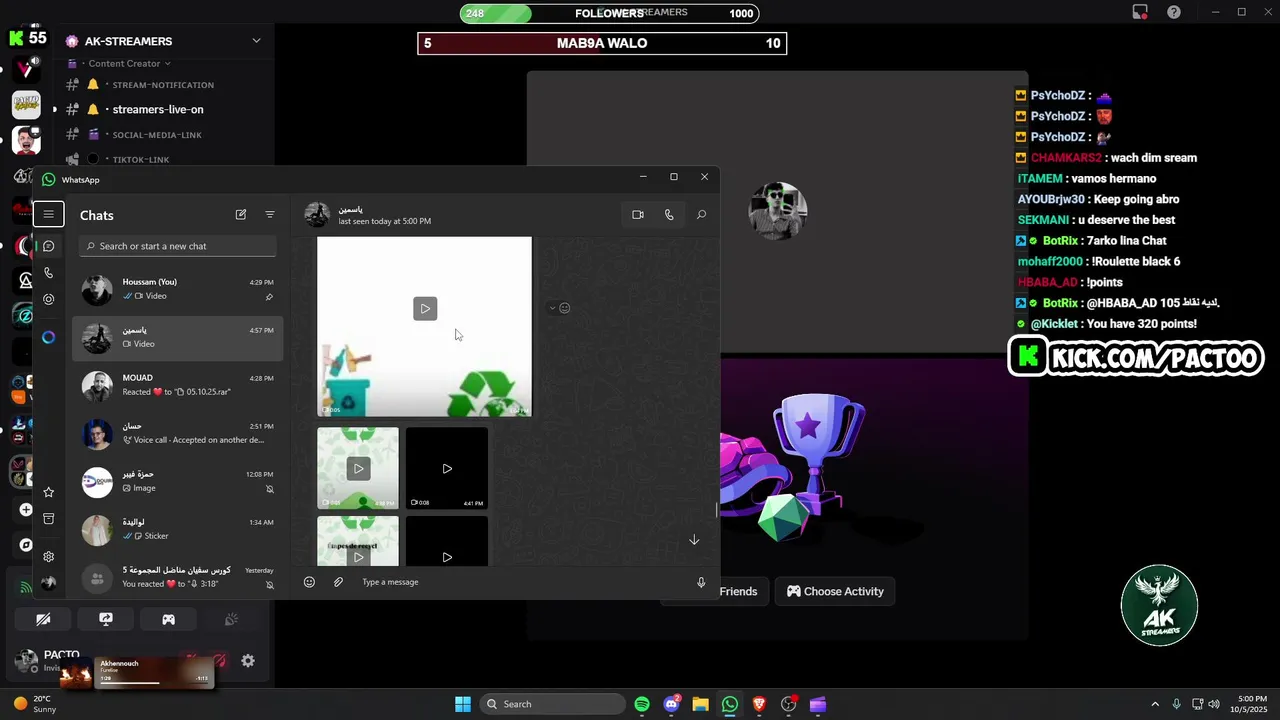
Task: Open File Explorer from the taskbar
Action: click(700, 704)
